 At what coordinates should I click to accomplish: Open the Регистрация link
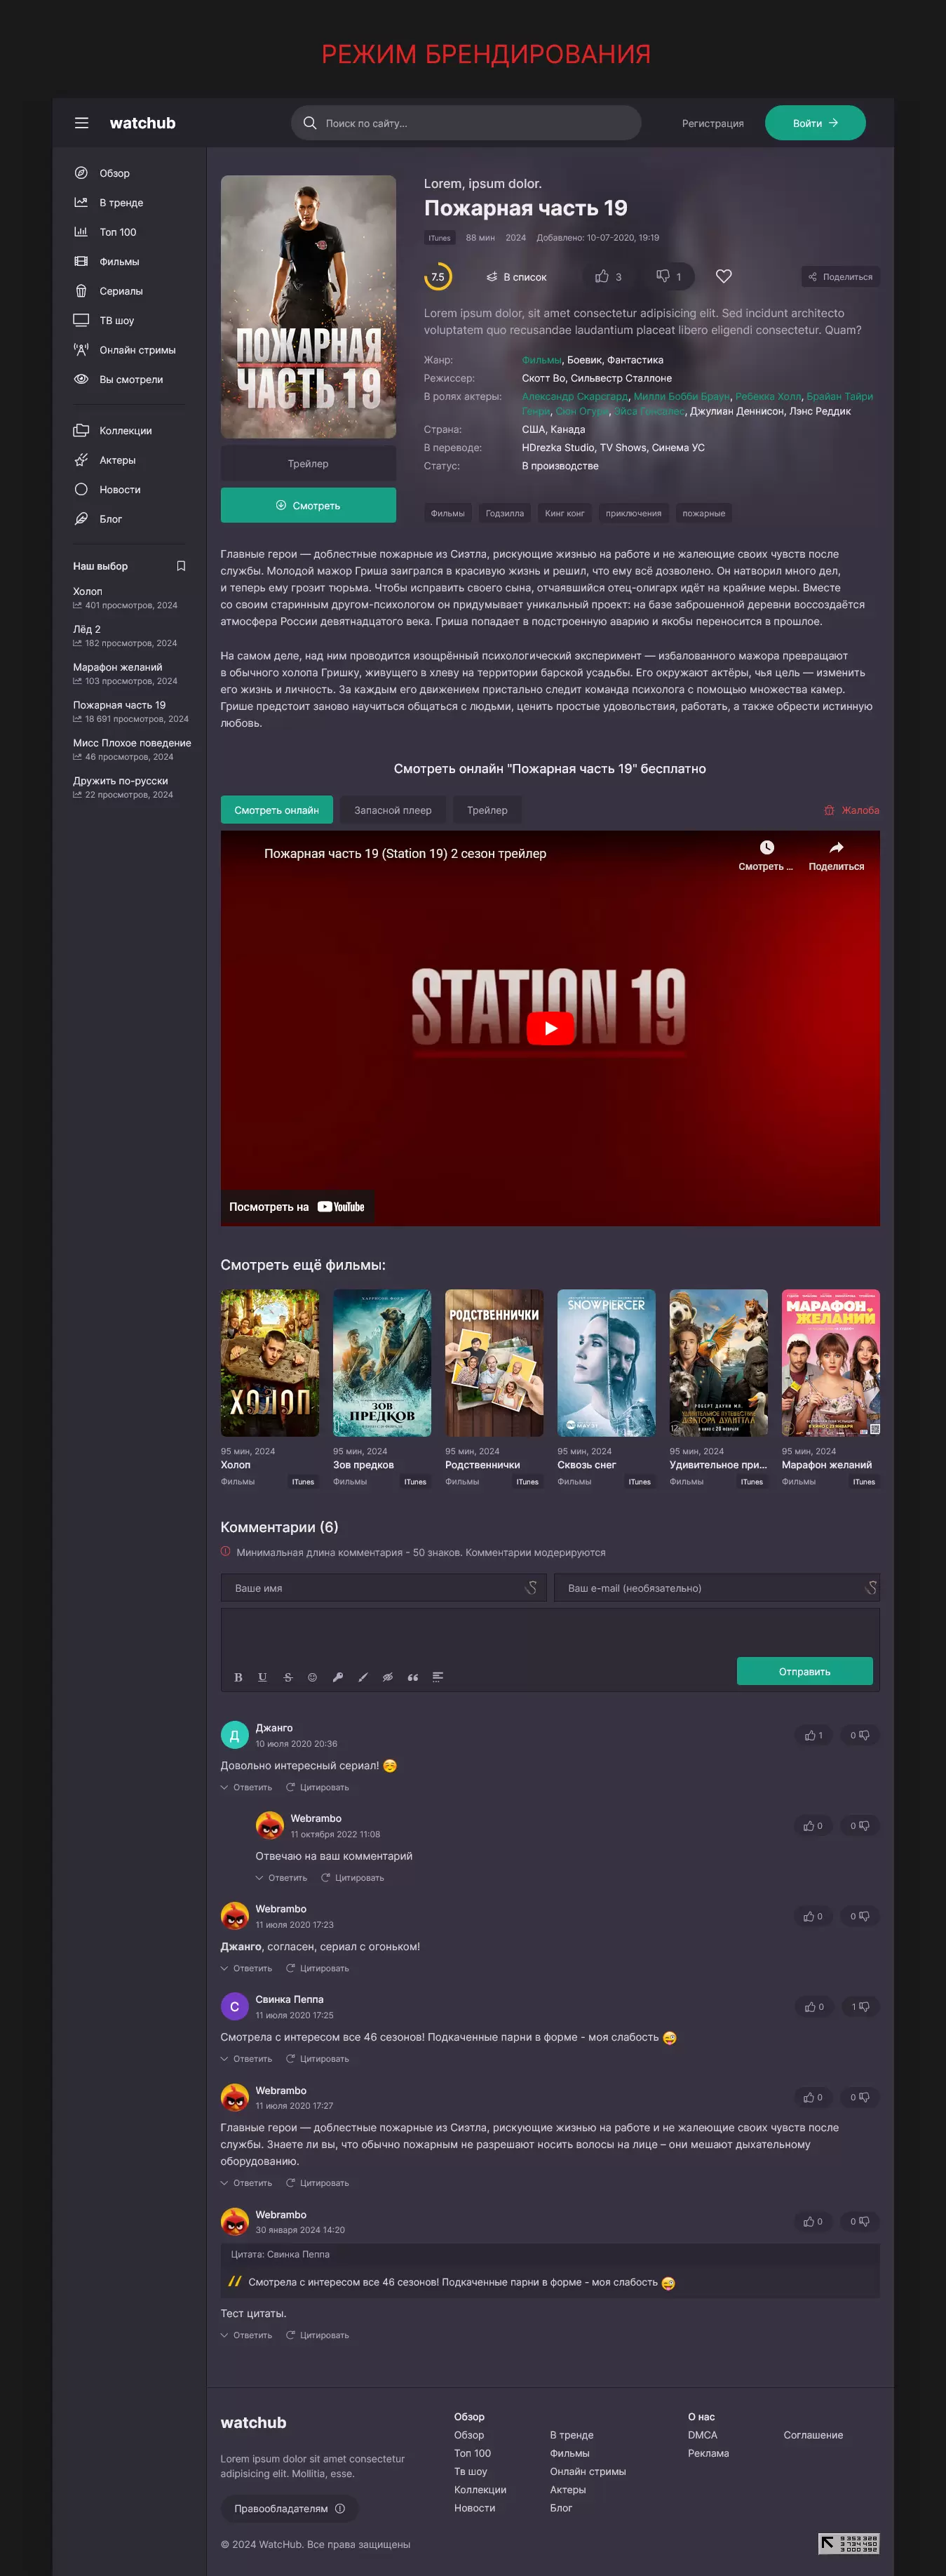point(712,124)
